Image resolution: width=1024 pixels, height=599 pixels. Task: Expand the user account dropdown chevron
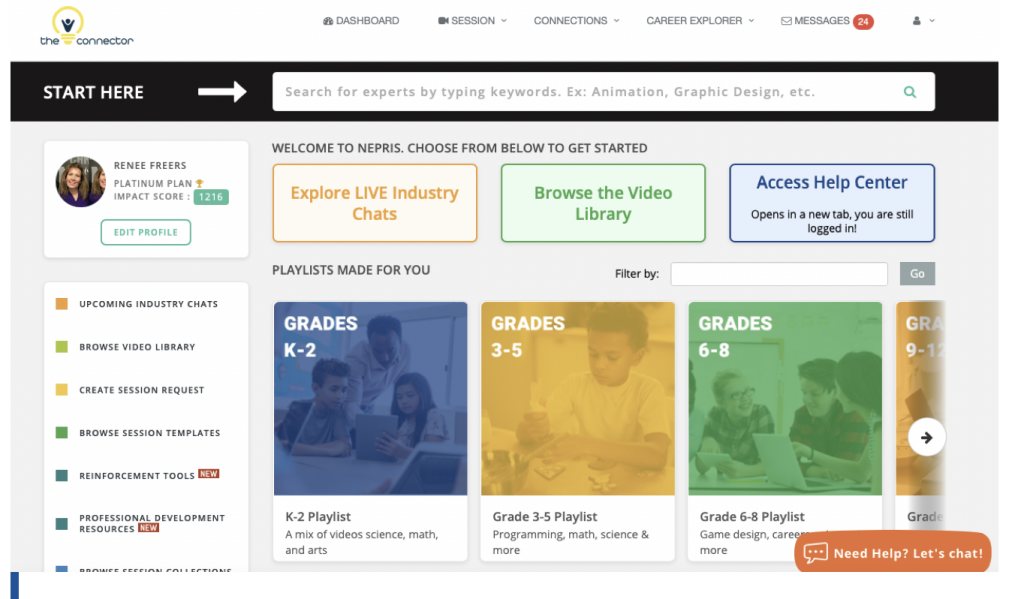(932, 21)
